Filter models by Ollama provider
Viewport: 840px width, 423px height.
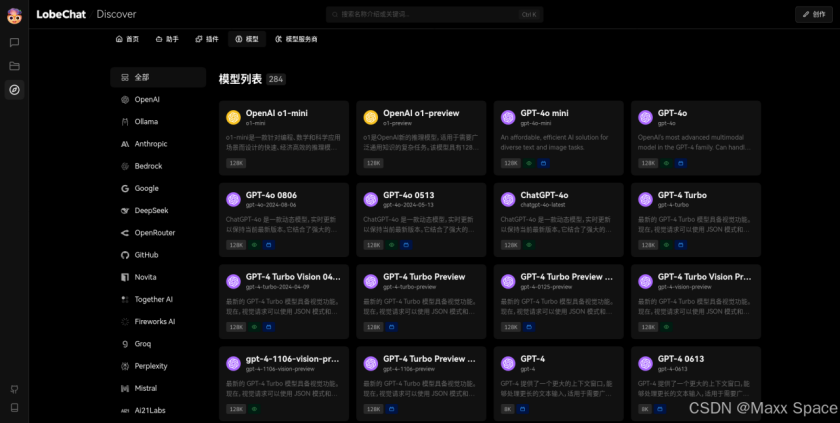click(158, 122)
